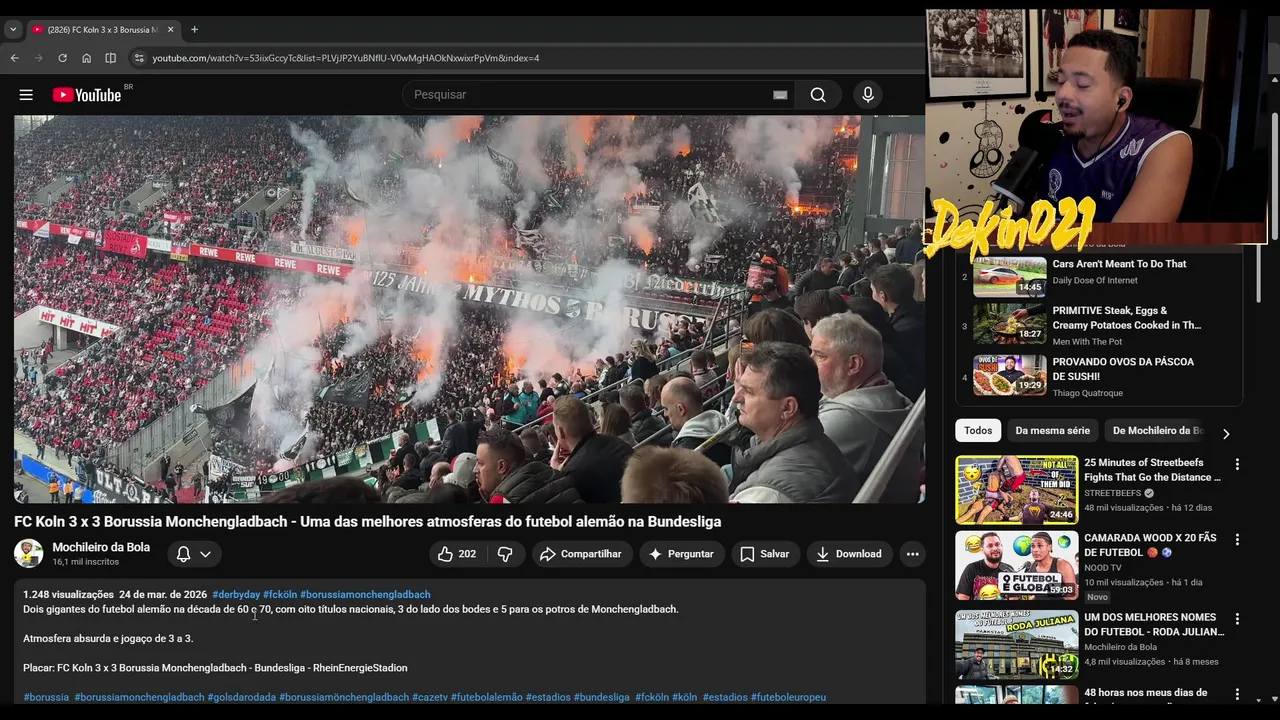Open browser home button
The height and width of the screenshot is (720, 1280).
[86, 58]
